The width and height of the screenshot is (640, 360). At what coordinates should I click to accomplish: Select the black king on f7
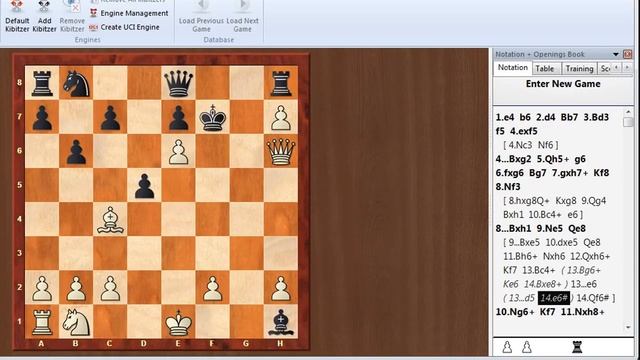point(212,117)
